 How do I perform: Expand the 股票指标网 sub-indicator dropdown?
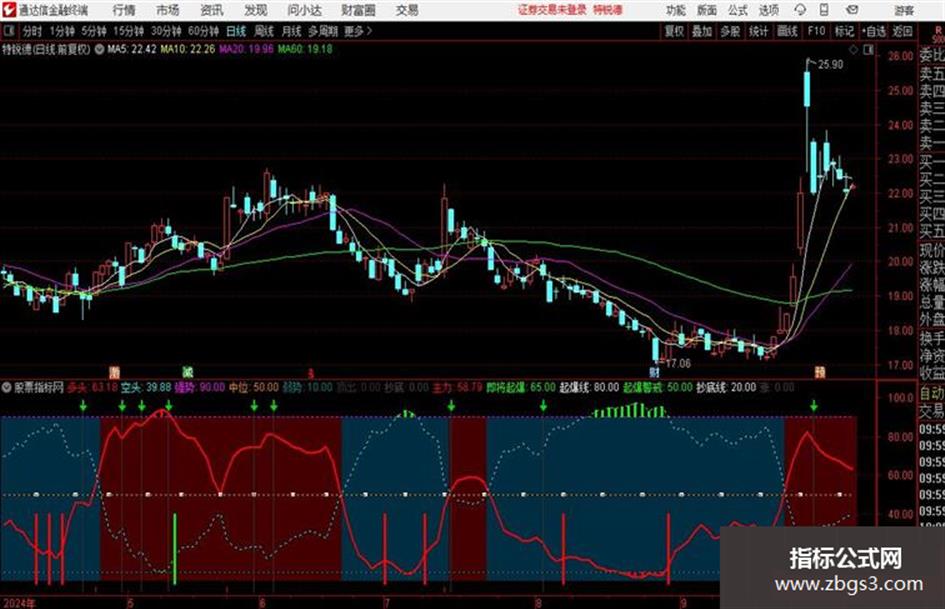7,388
